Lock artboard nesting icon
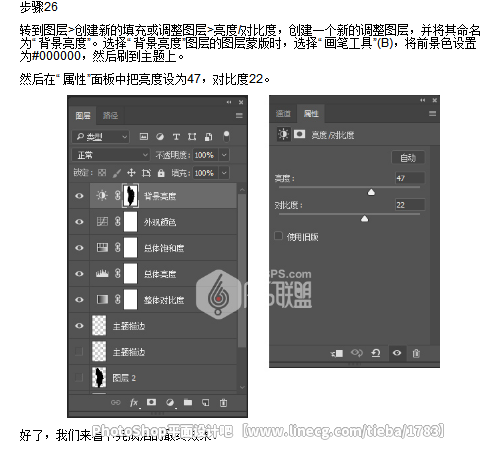This screenshot has height=450, width=500. [146, 173]
